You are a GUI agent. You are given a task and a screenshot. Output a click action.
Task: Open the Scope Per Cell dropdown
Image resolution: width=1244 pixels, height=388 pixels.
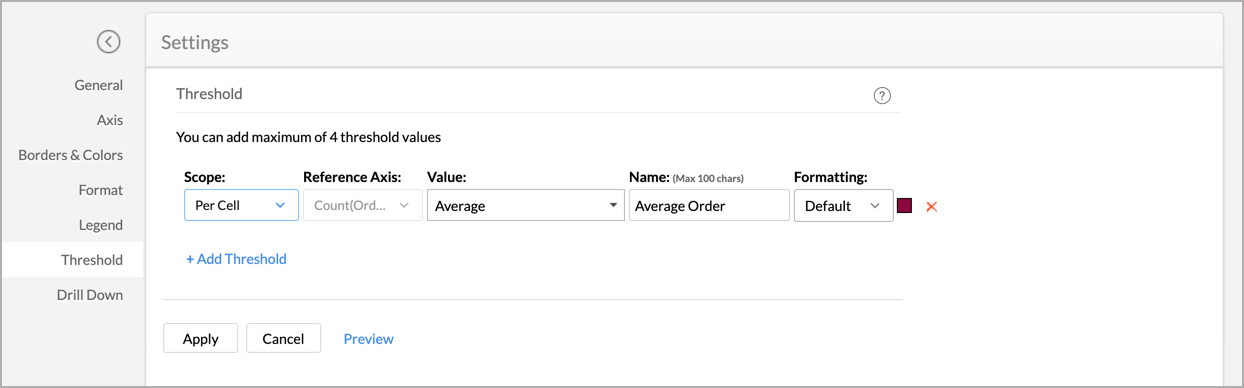click(x=241, y=205)
